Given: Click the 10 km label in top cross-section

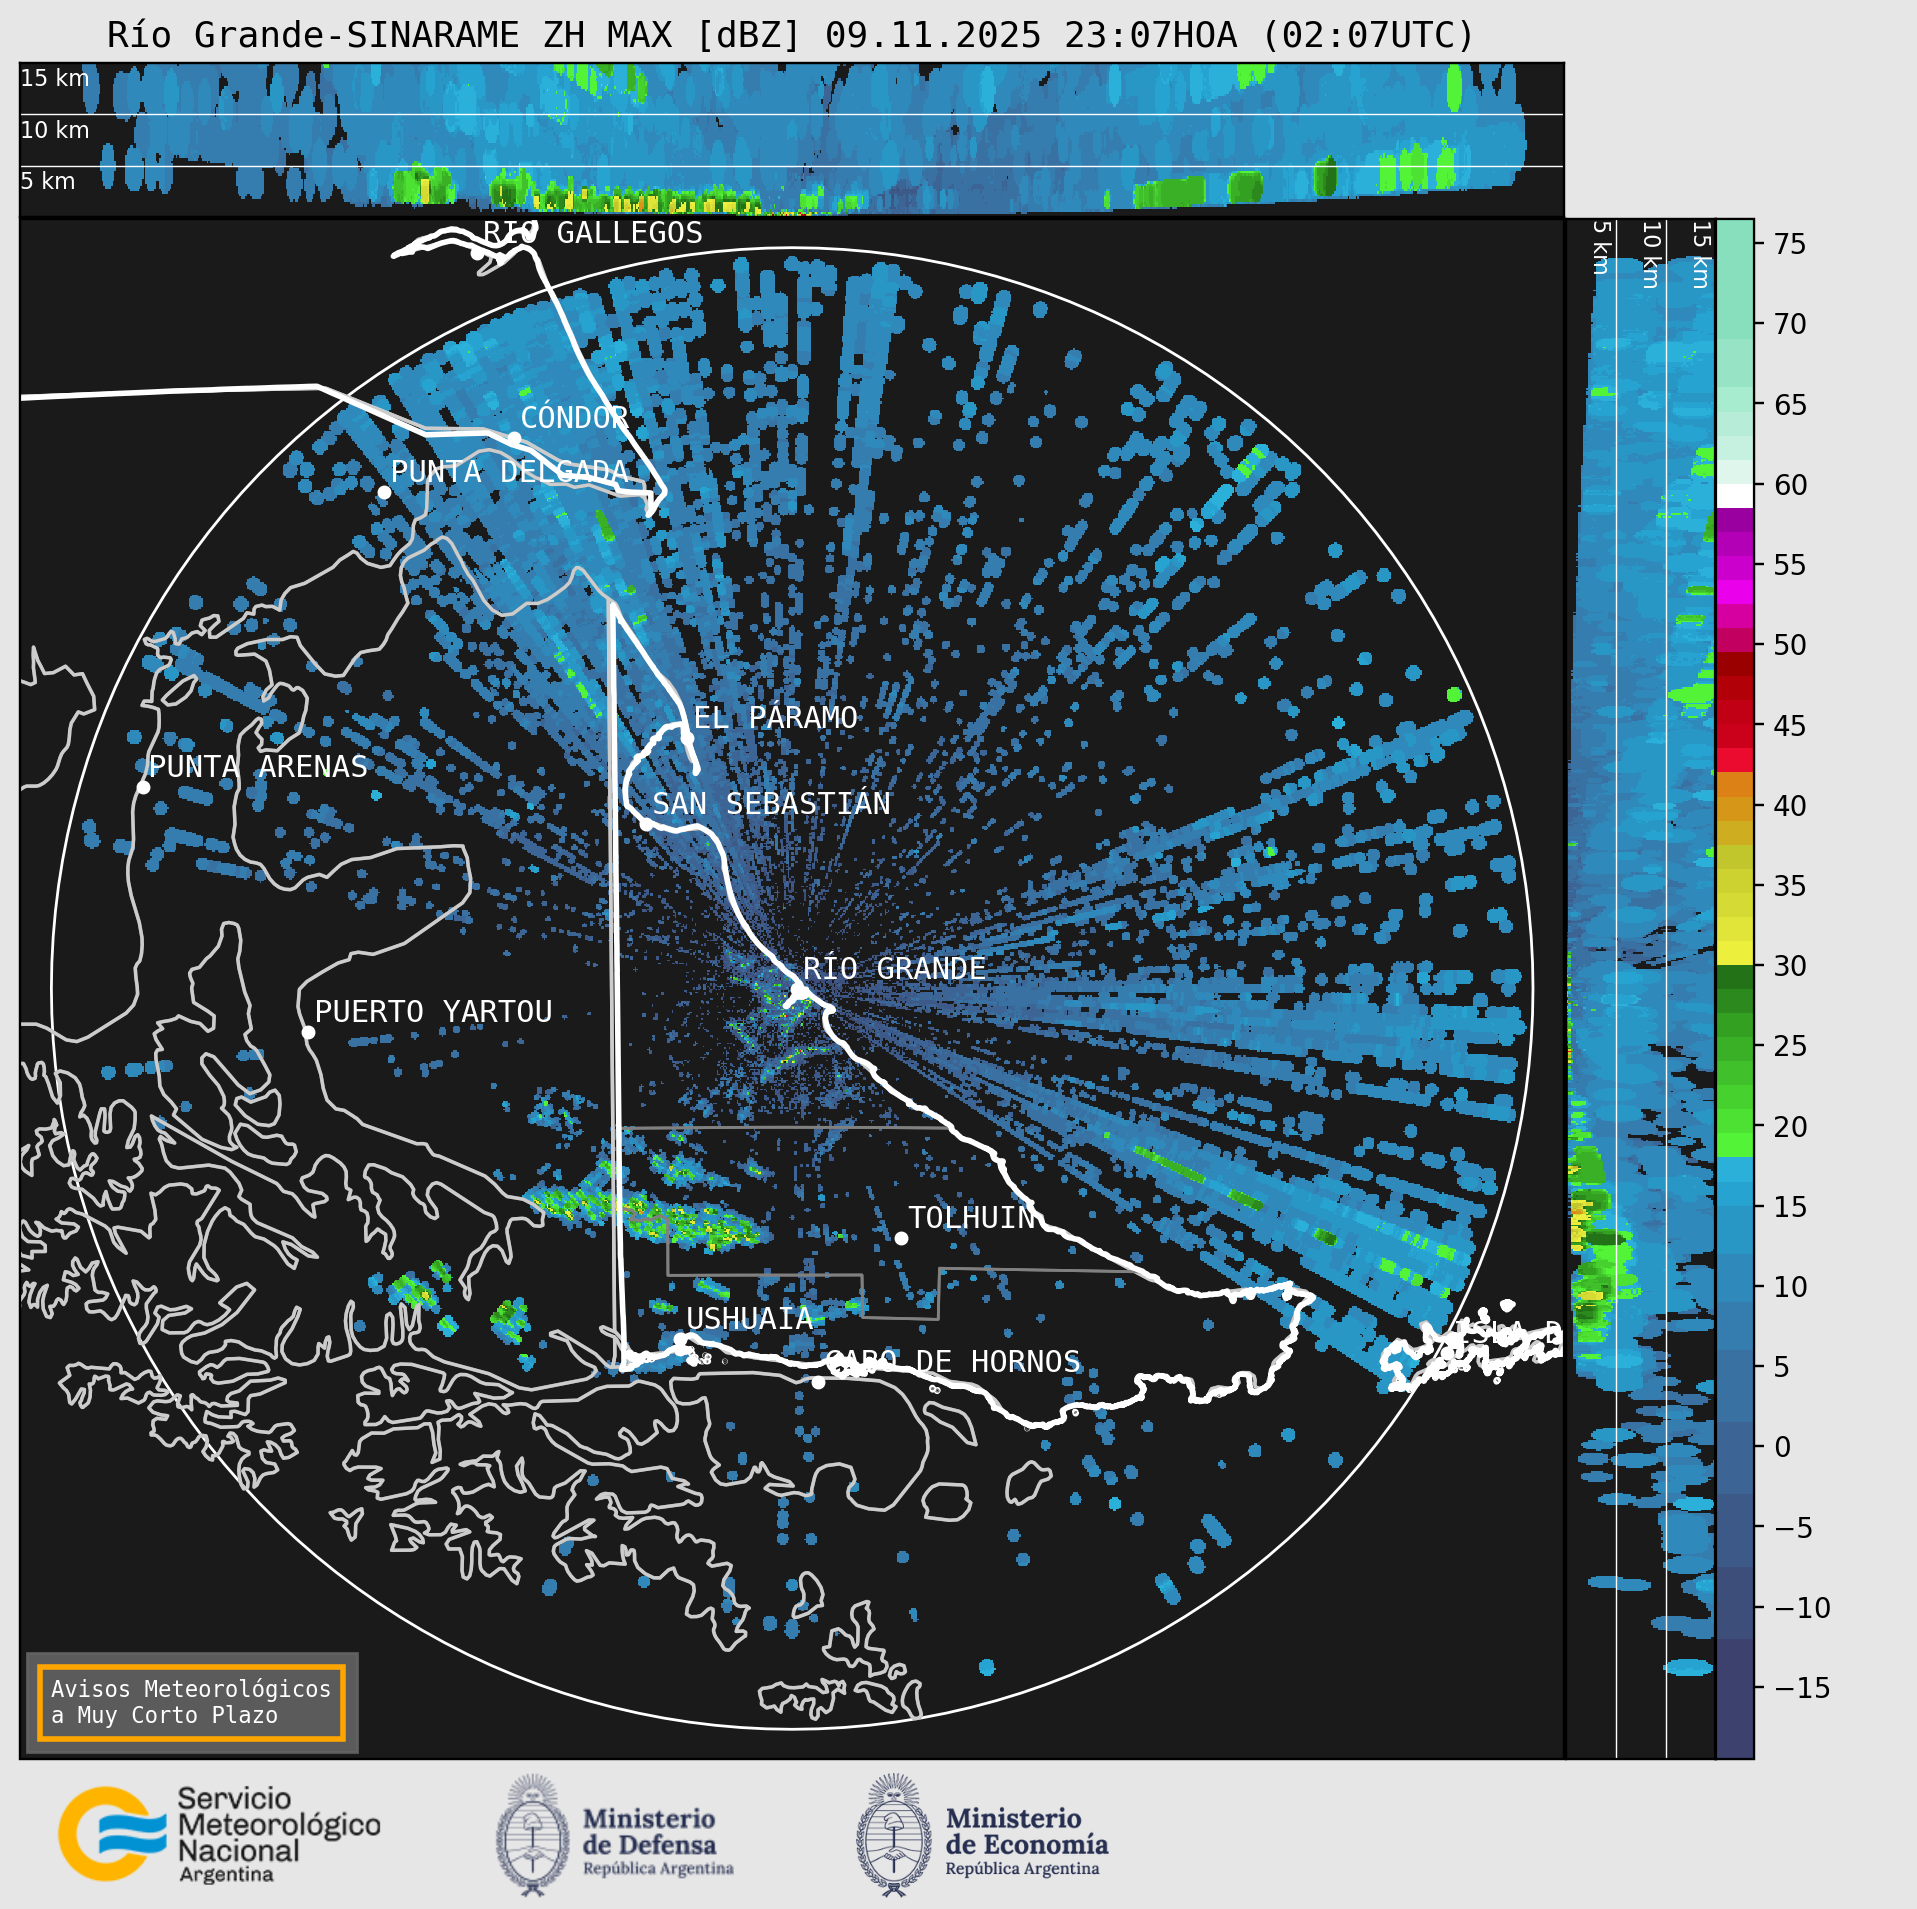Looking at the screenshot, I should [55, 130].
